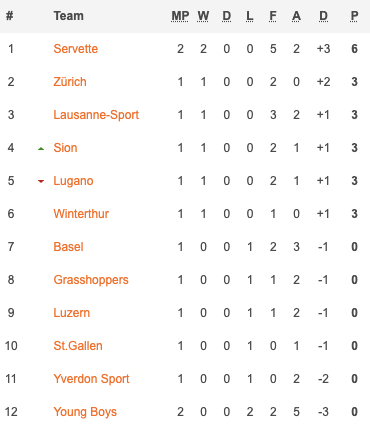
Task: Click the P points column header
Action: [x=354, y=16]
